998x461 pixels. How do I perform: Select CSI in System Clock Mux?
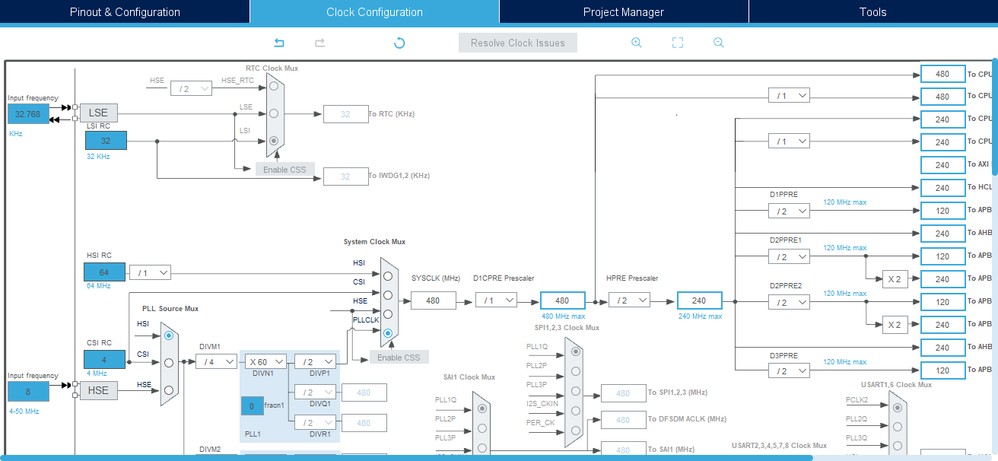pos(388,294)
